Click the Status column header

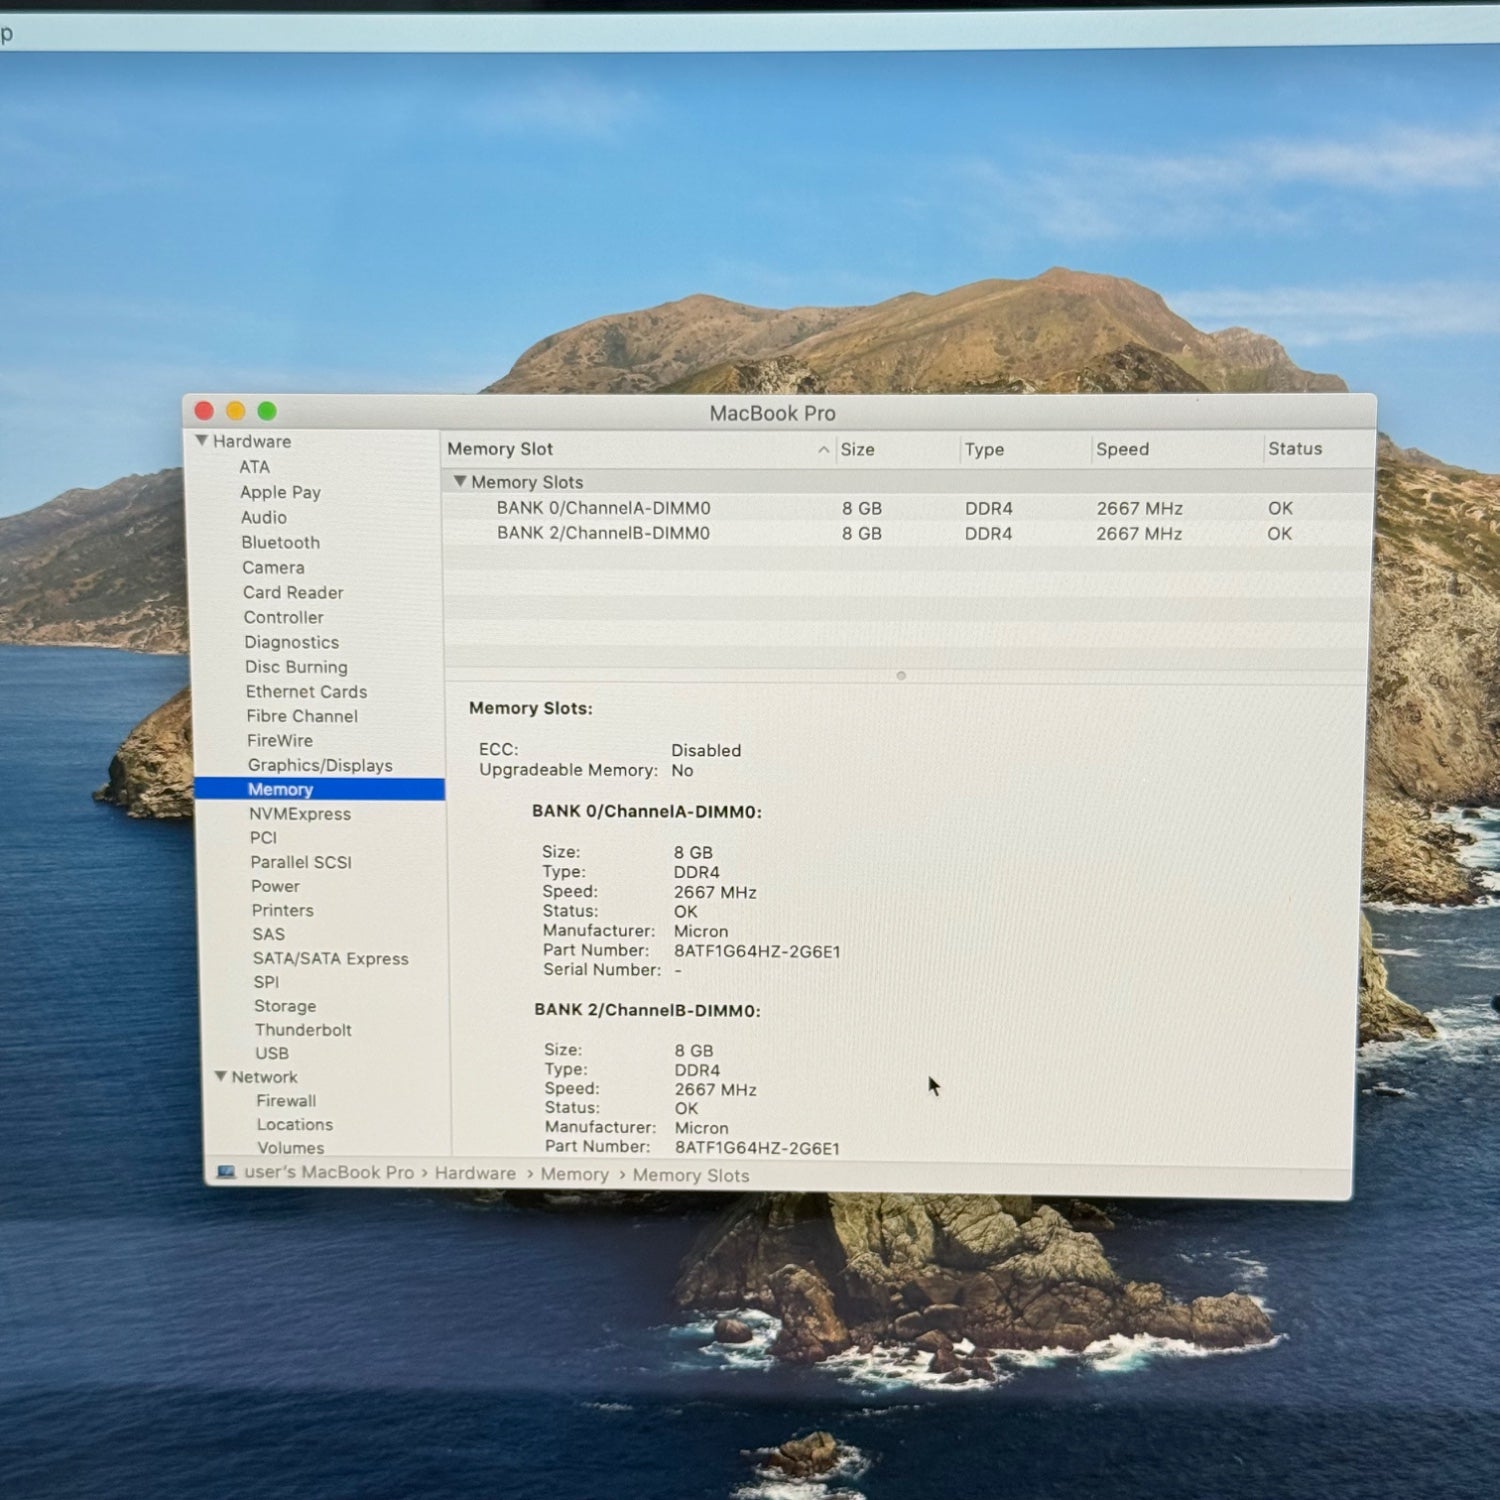1295,449
